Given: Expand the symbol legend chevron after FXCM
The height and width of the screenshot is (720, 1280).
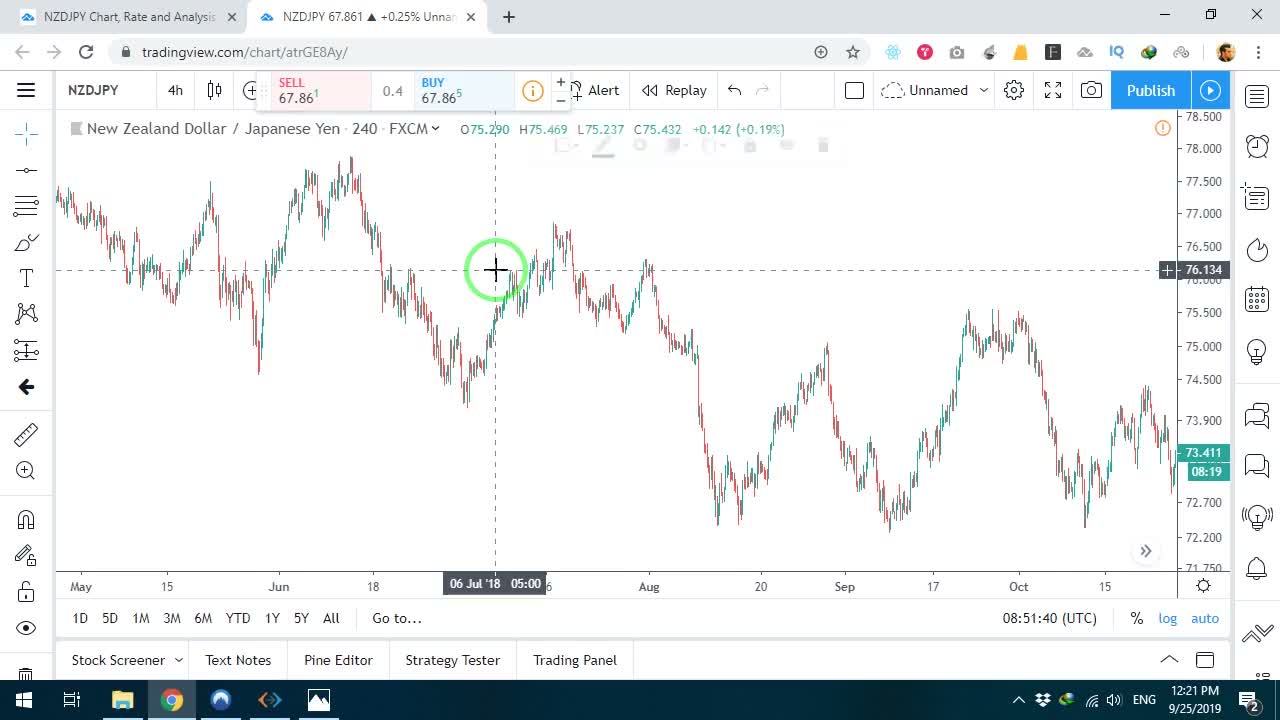Looking at the screenshot, I should coord(435,129).
